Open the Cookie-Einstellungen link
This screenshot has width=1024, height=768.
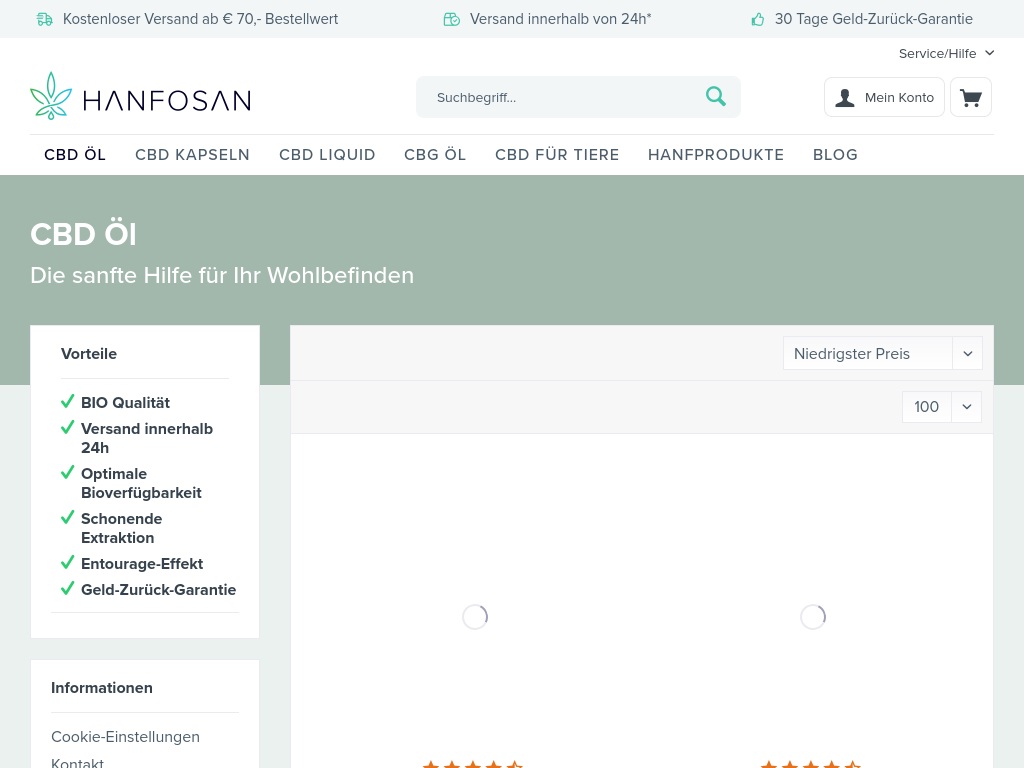tap(125, 737)
